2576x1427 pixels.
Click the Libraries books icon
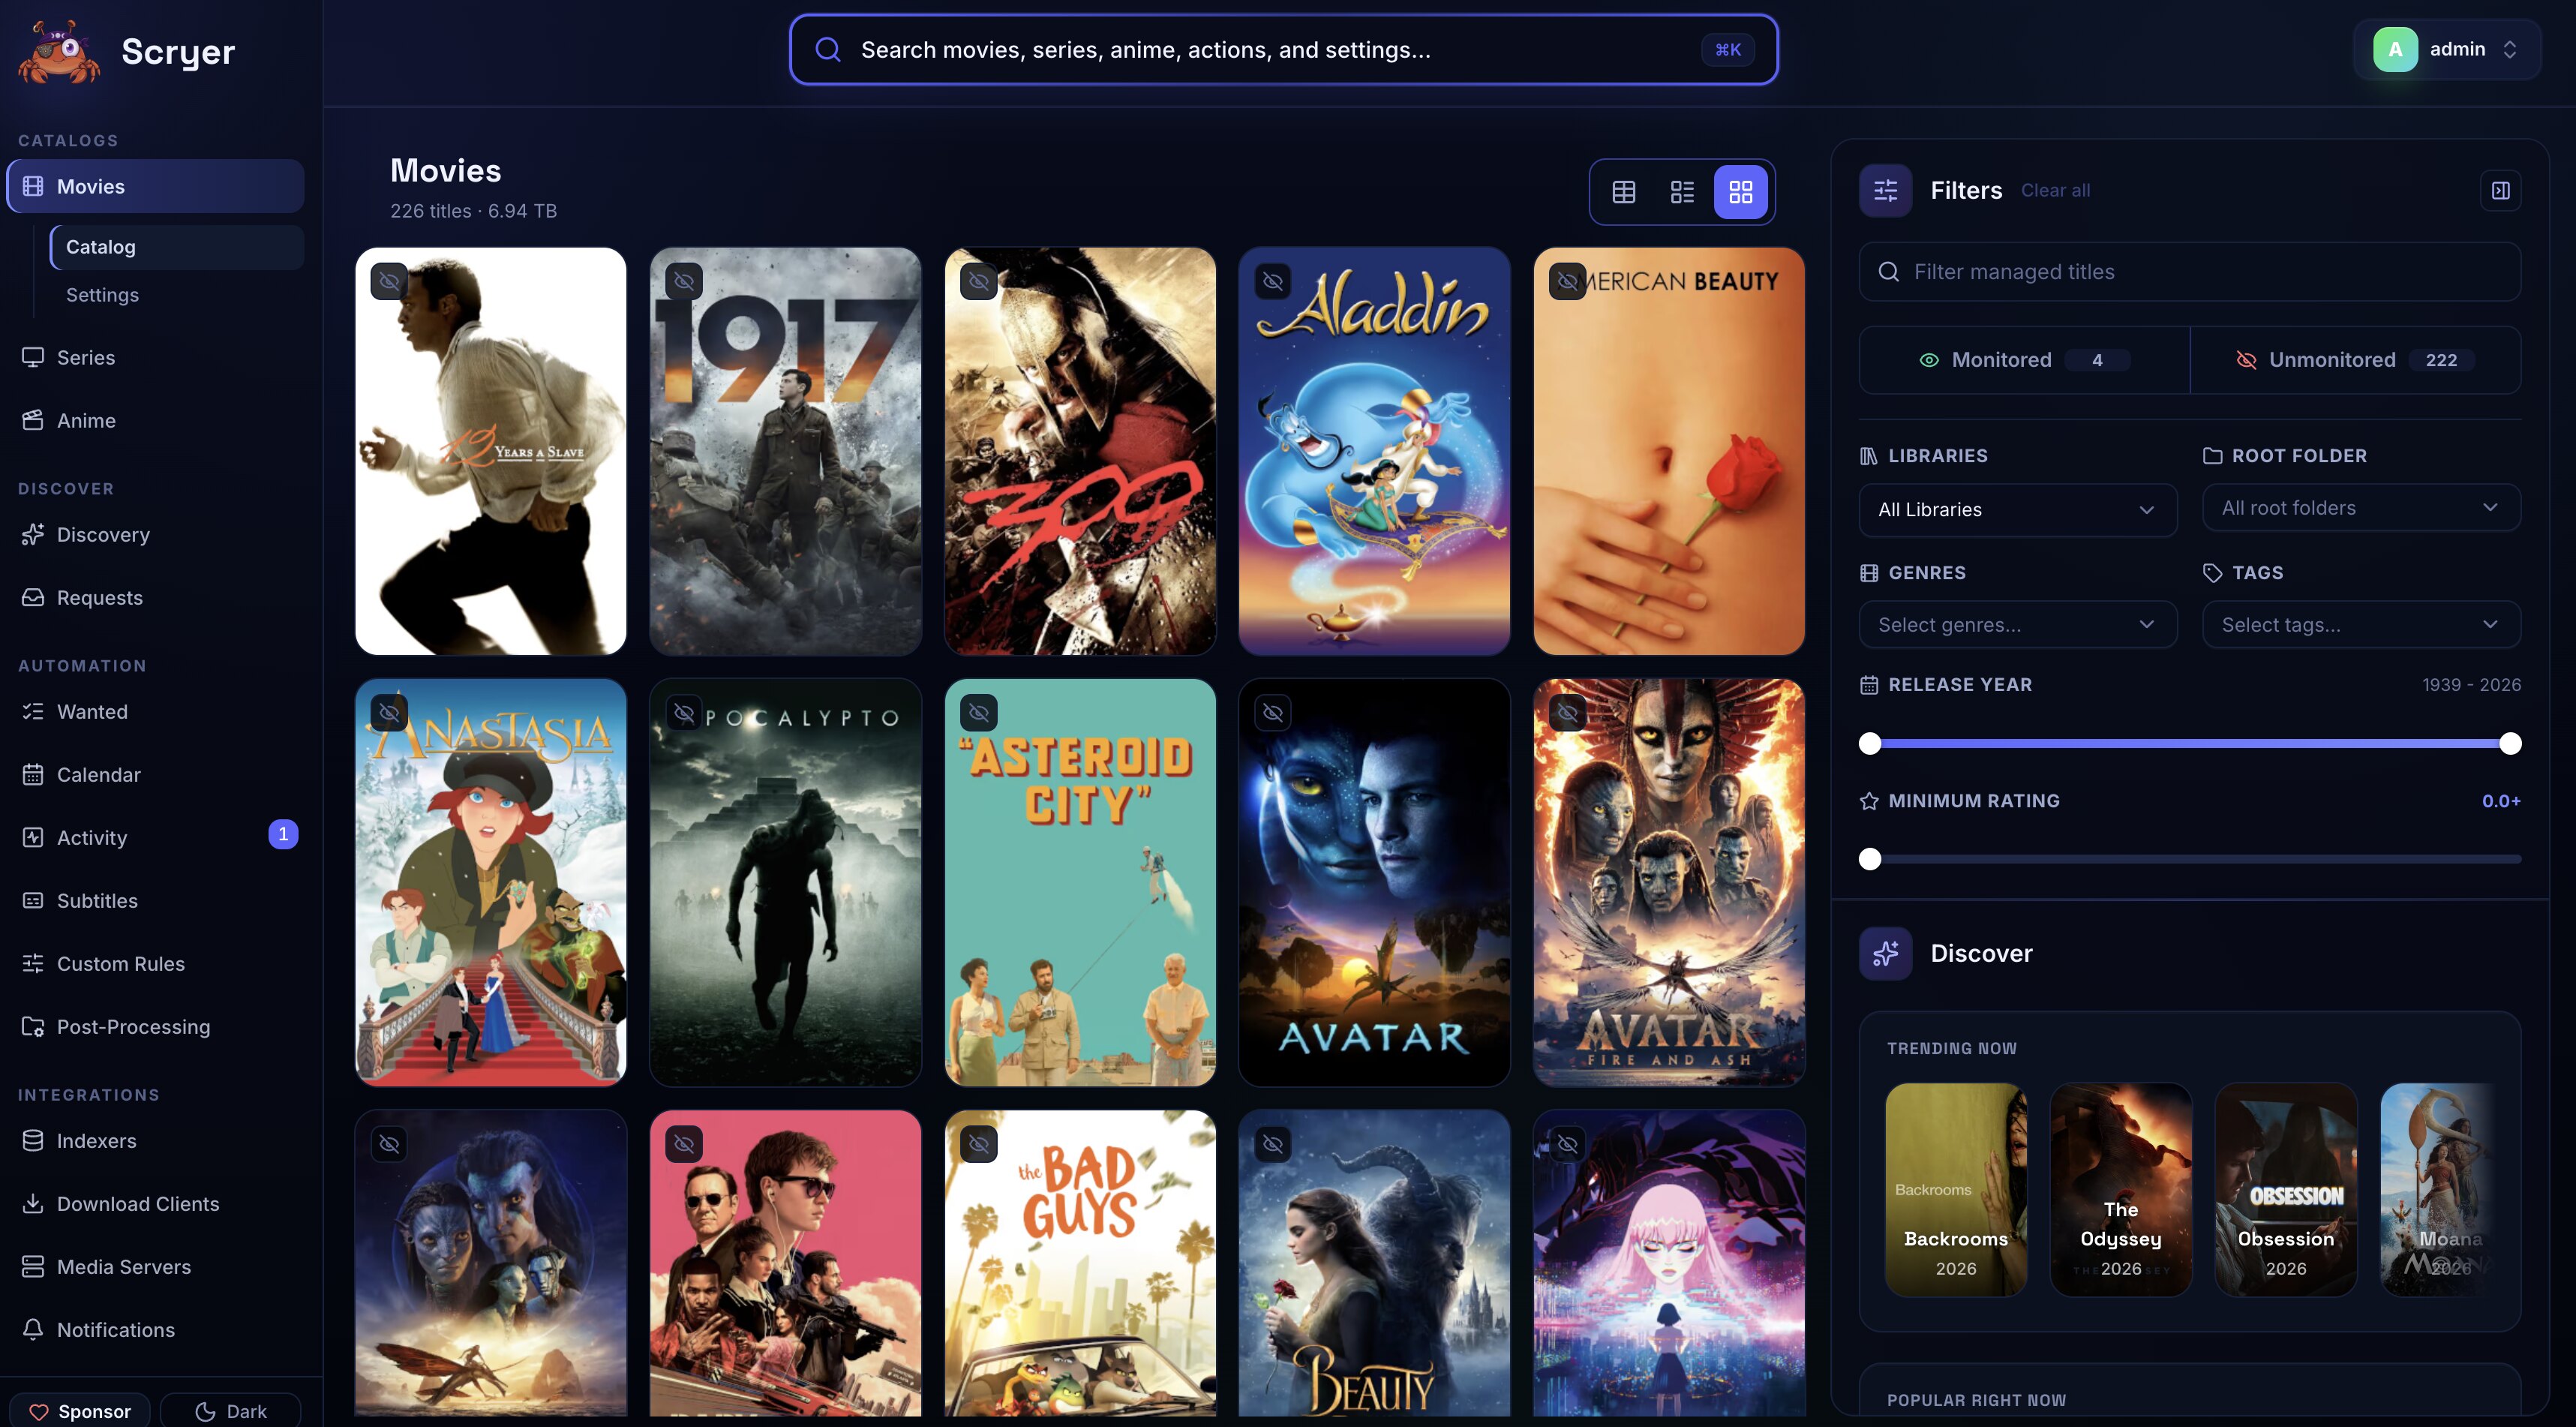1868,456
